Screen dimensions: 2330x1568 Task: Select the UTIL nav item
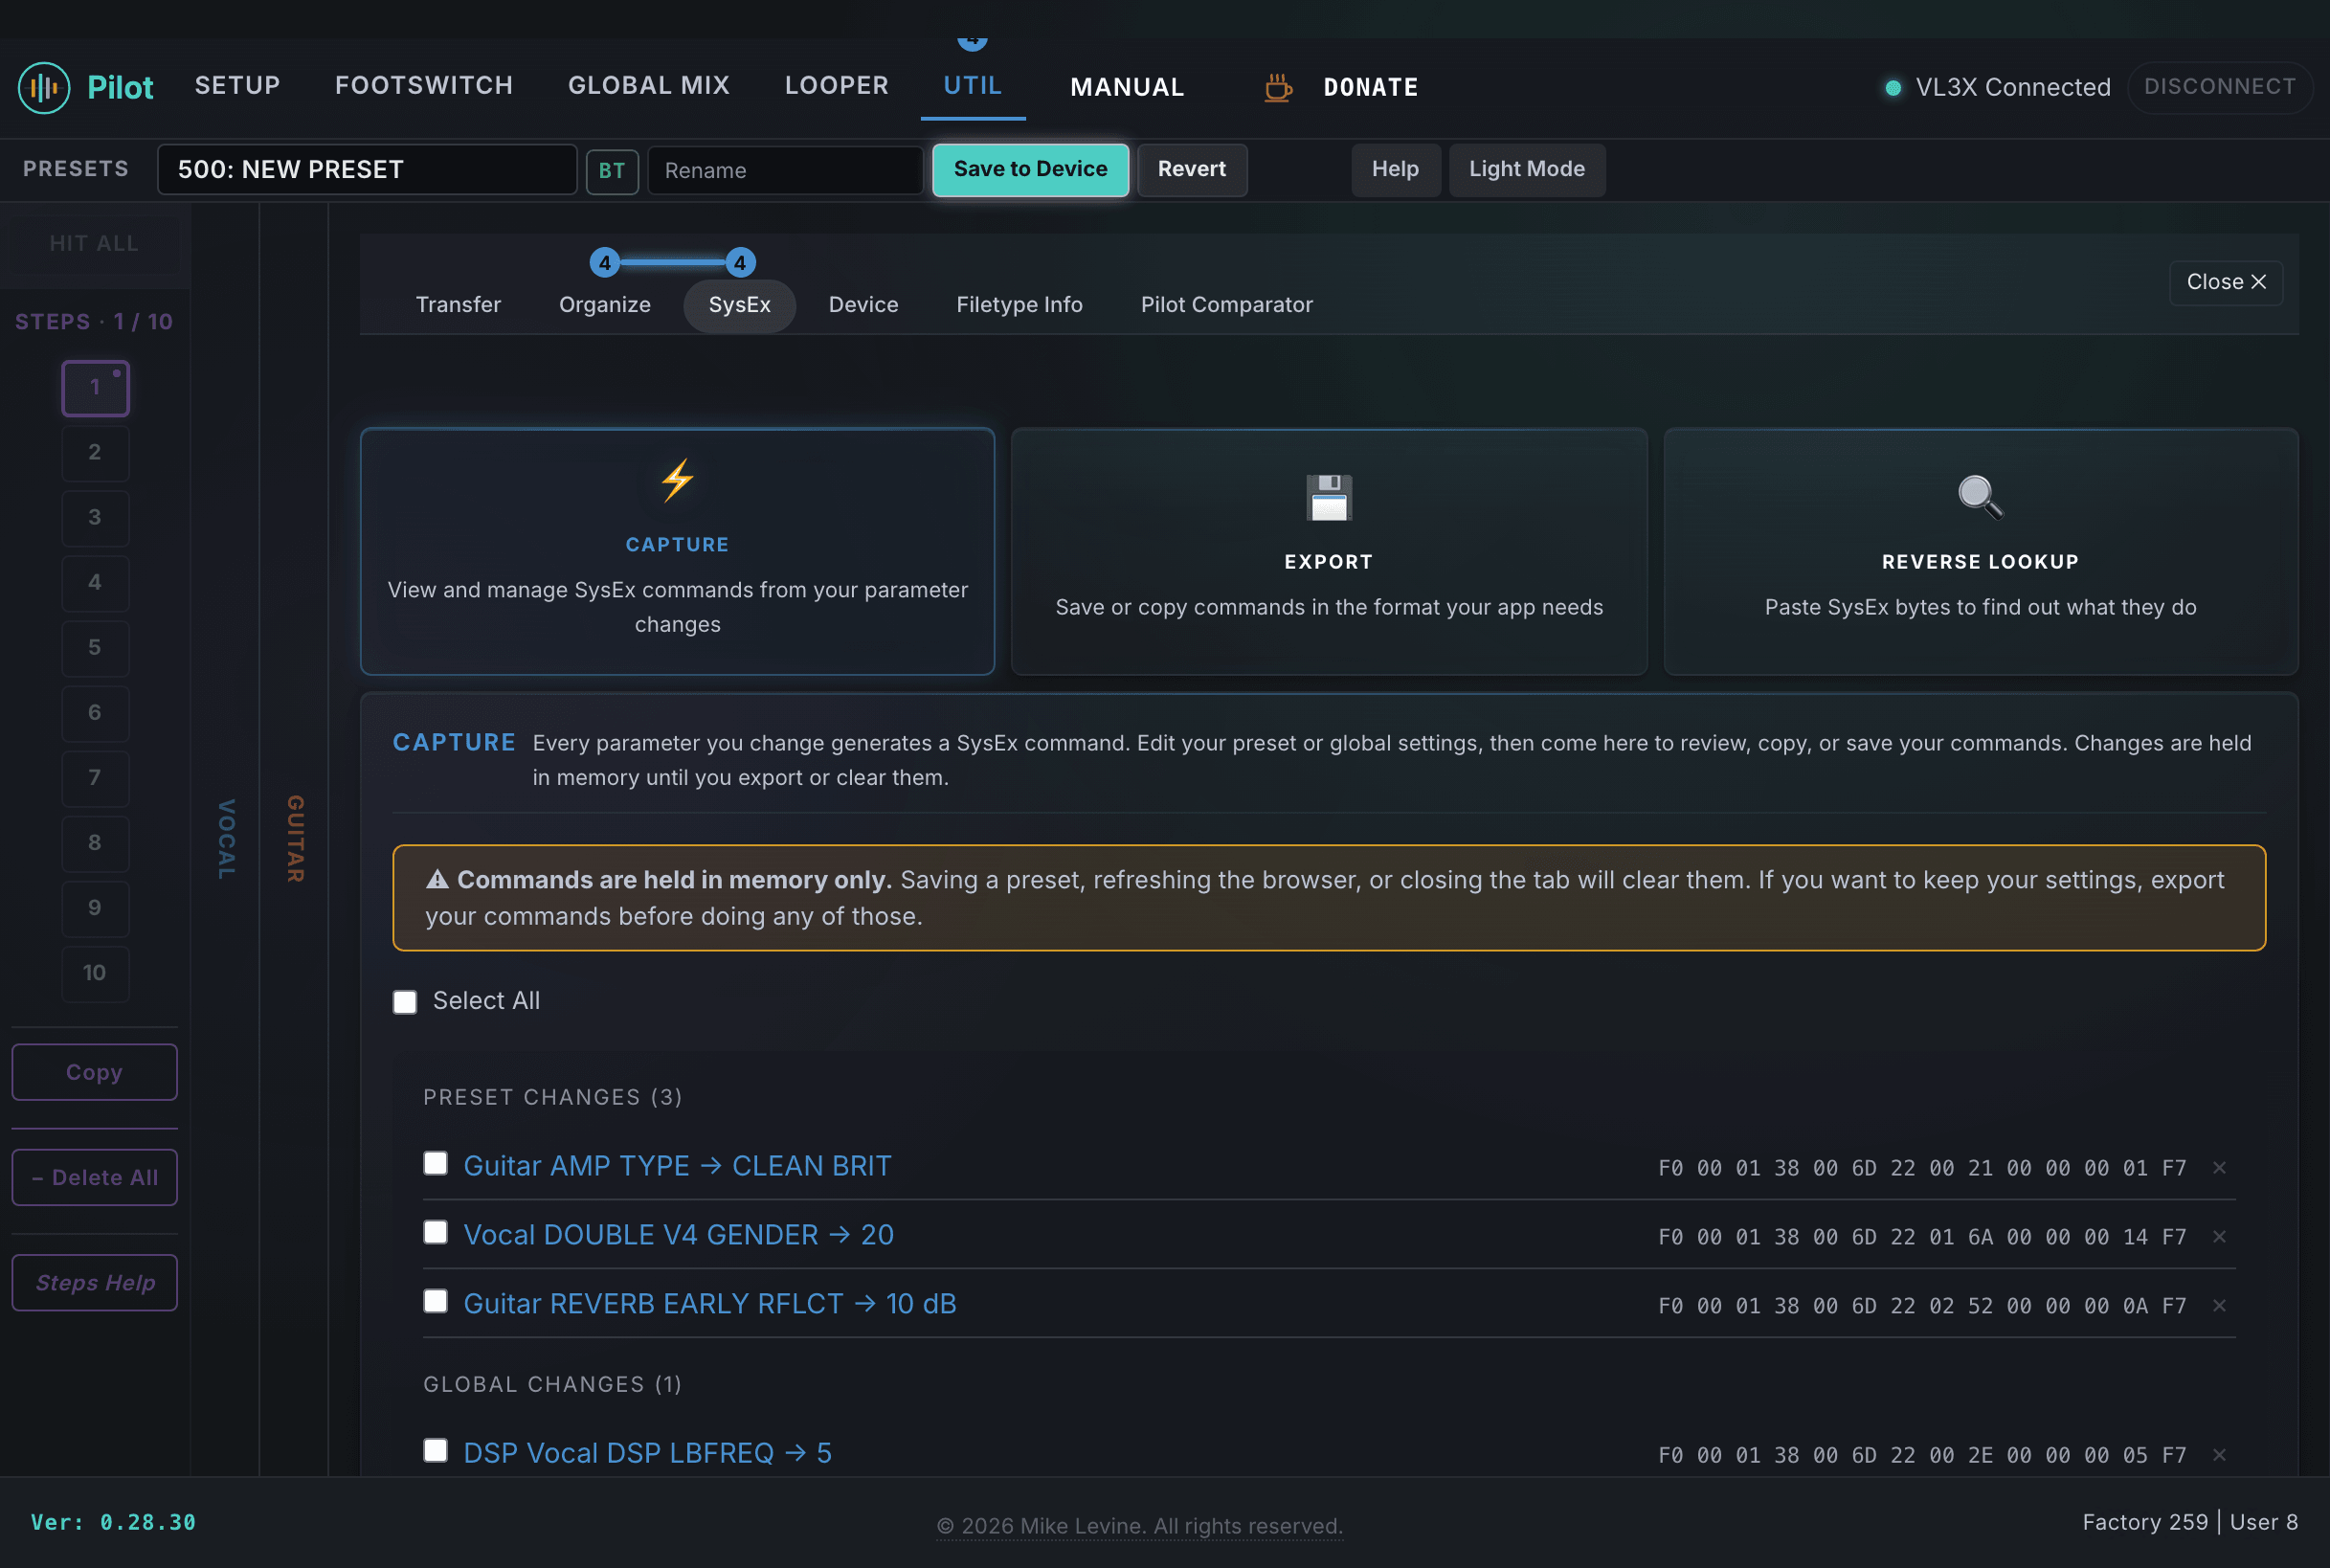pos(973,86)
